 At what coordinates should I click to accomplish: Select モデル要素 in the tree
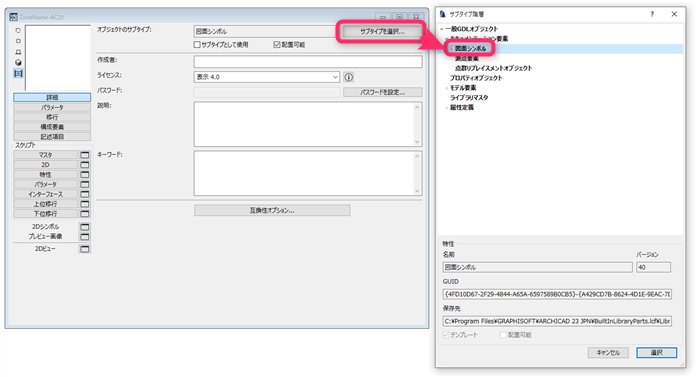coord(463,88)
